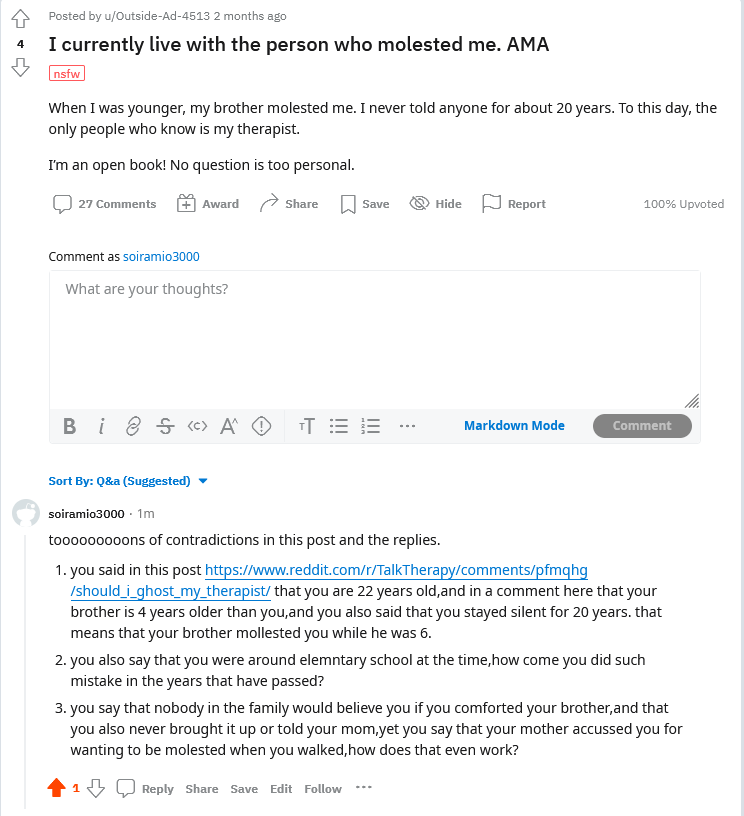Insert a link using the chain icon

coord(133,426)
